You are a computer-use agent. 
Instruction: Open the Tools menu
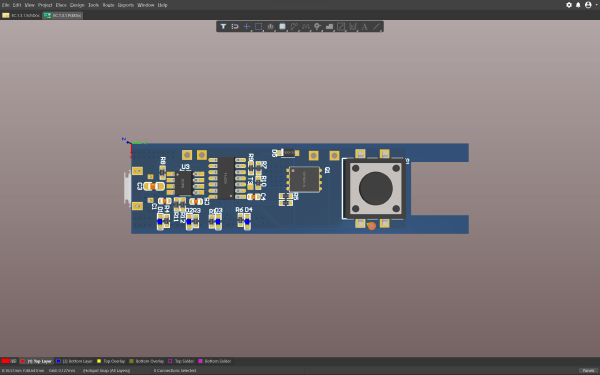[93, 5]
